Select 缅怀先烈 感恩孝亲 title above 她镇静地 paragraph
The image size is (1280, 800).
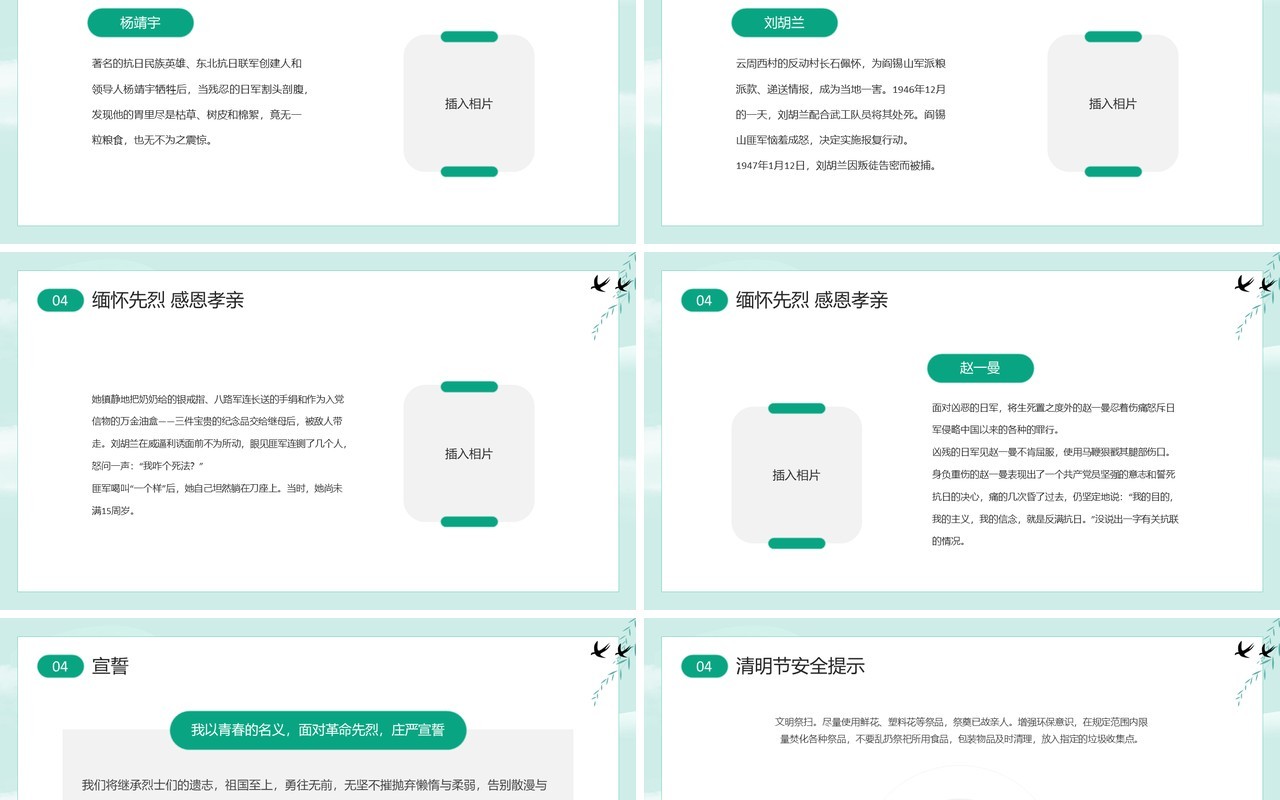[168, 300]
